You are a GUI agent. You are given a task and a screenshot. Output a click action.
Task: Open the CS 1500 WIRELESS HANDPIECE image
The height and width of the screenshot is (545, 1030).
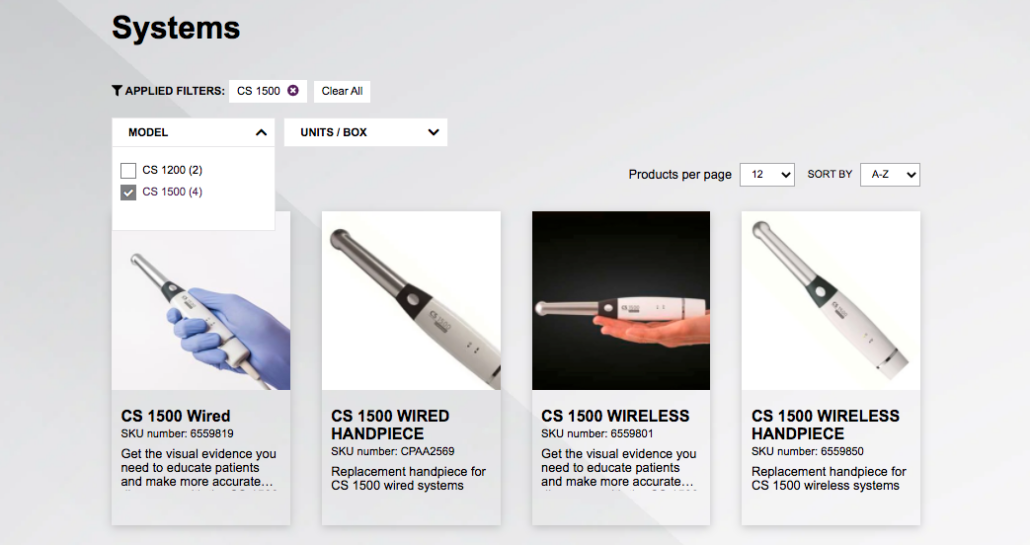pyautogui.click(x=831, y=300)
